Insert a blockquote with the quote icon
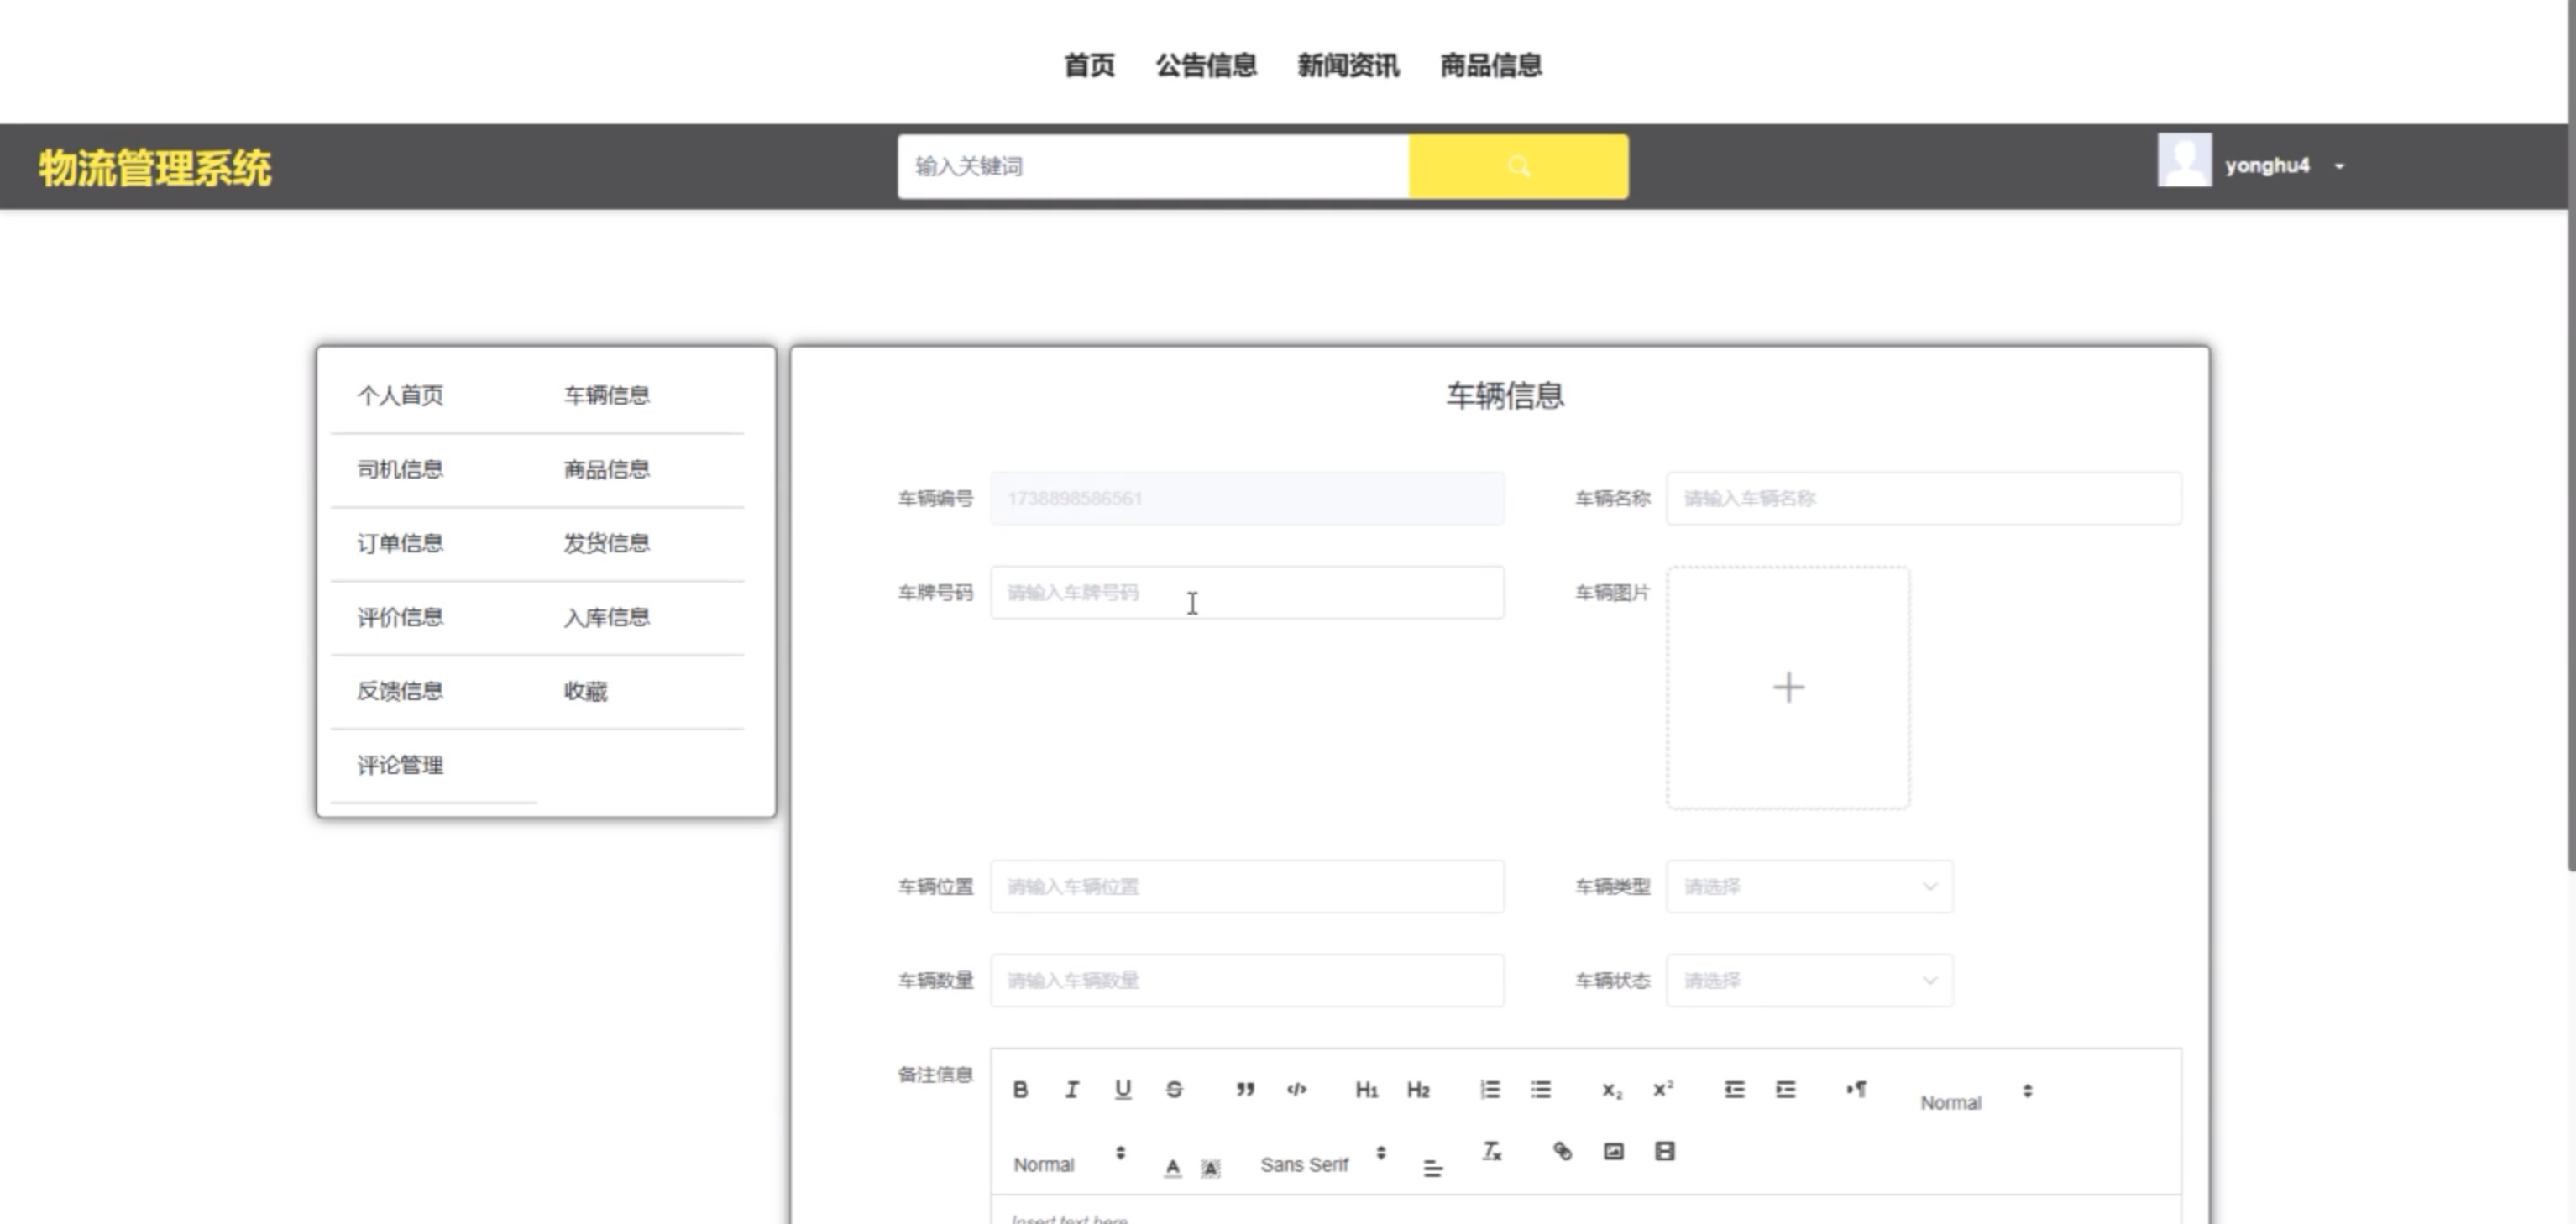 tap(1245, 1089)
